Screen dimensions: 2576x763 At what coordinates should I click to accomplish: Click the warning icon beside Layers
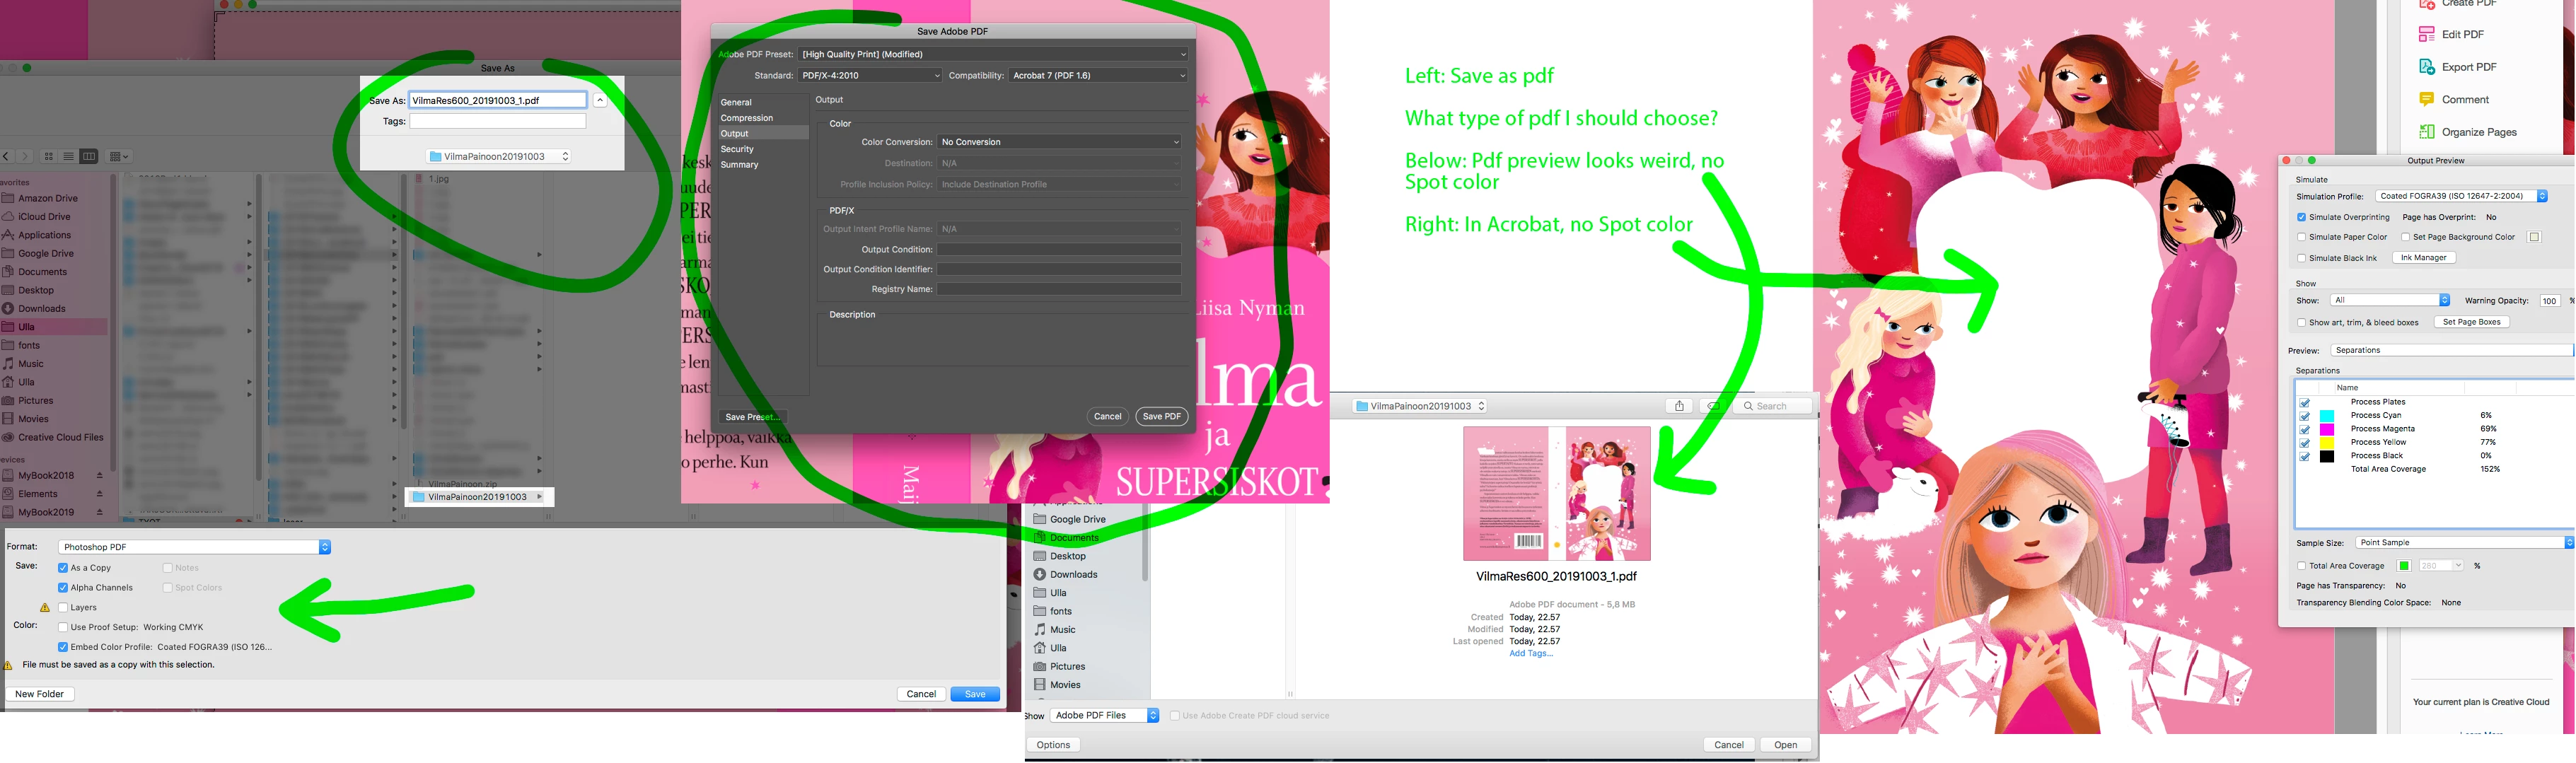coord(45,607)
